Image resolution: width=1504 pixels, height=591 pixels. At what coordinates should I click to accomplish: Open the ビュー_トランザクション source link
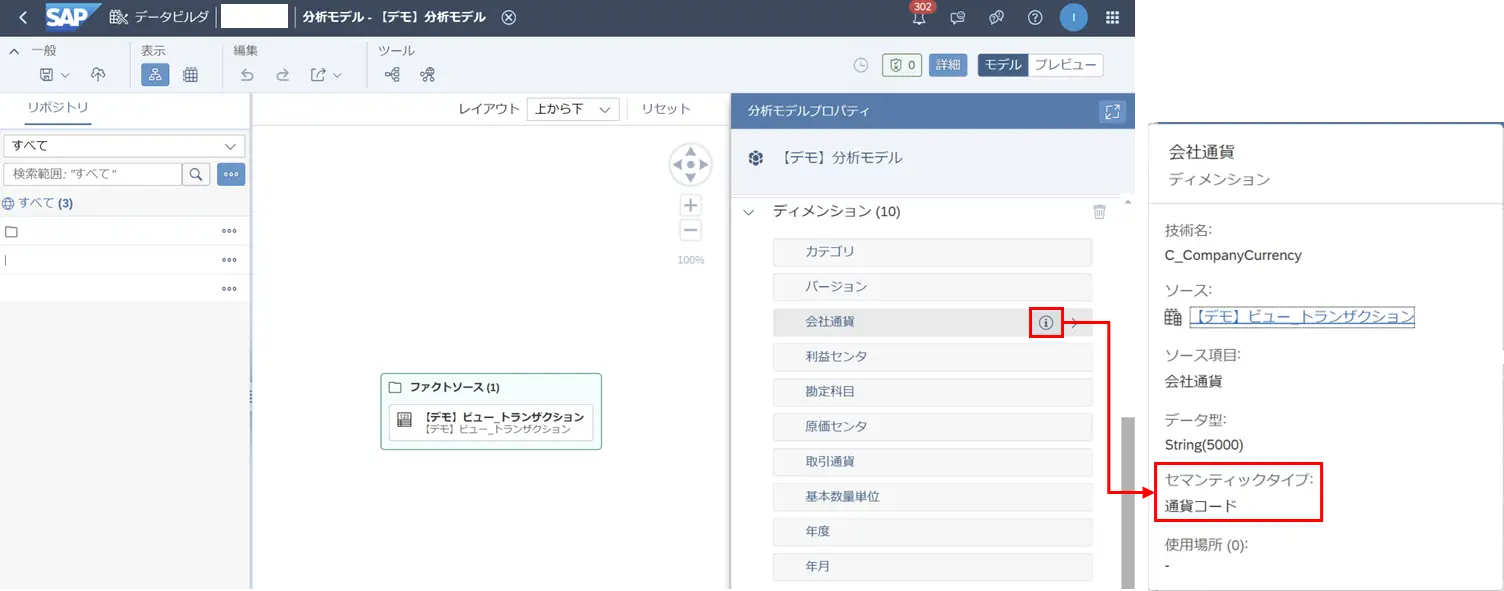[1302, 317]
